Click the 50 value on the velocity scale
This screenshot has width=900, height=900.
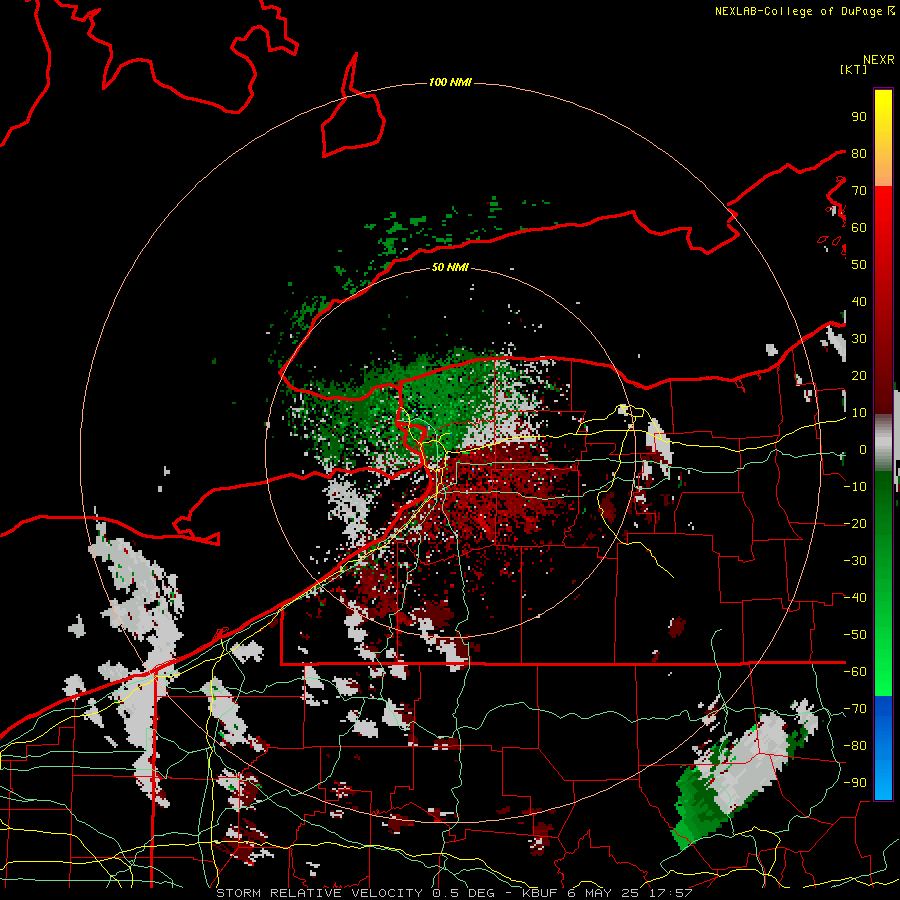[x=859, y=265]
